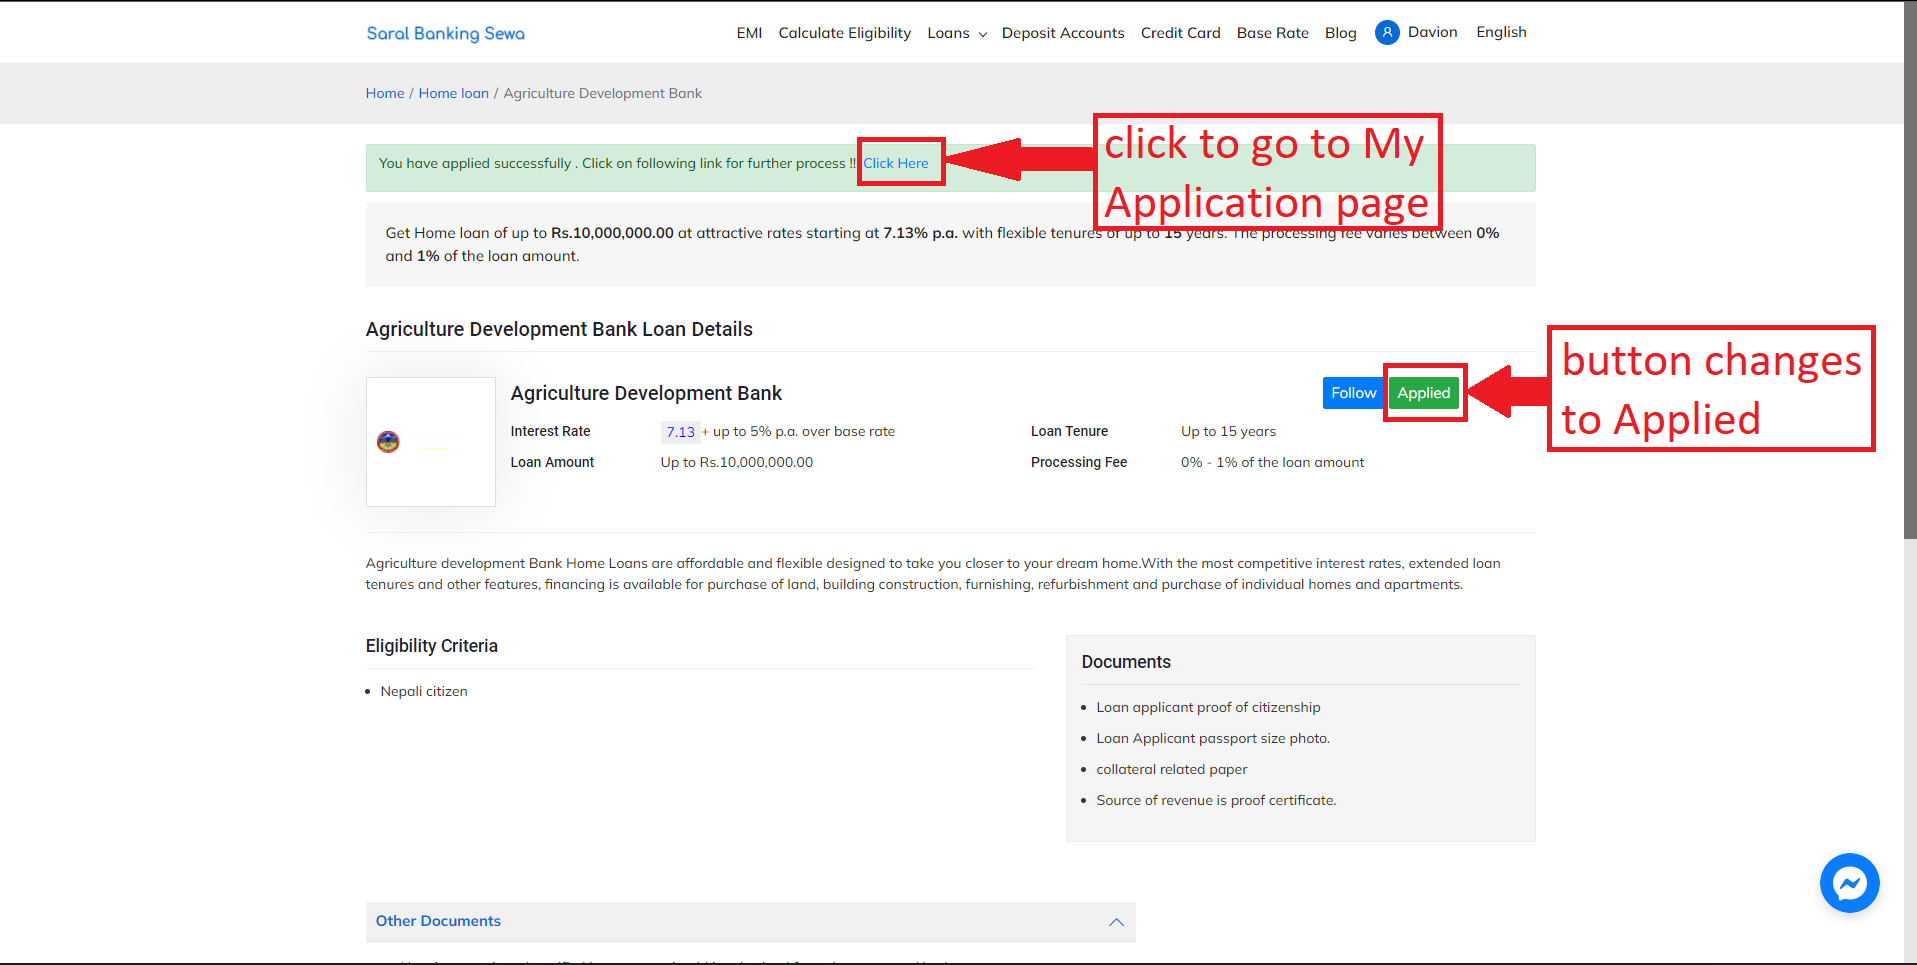Open Deposit Accounts from navigation
Screen dimensions: 1917x965
[1063, 33]
